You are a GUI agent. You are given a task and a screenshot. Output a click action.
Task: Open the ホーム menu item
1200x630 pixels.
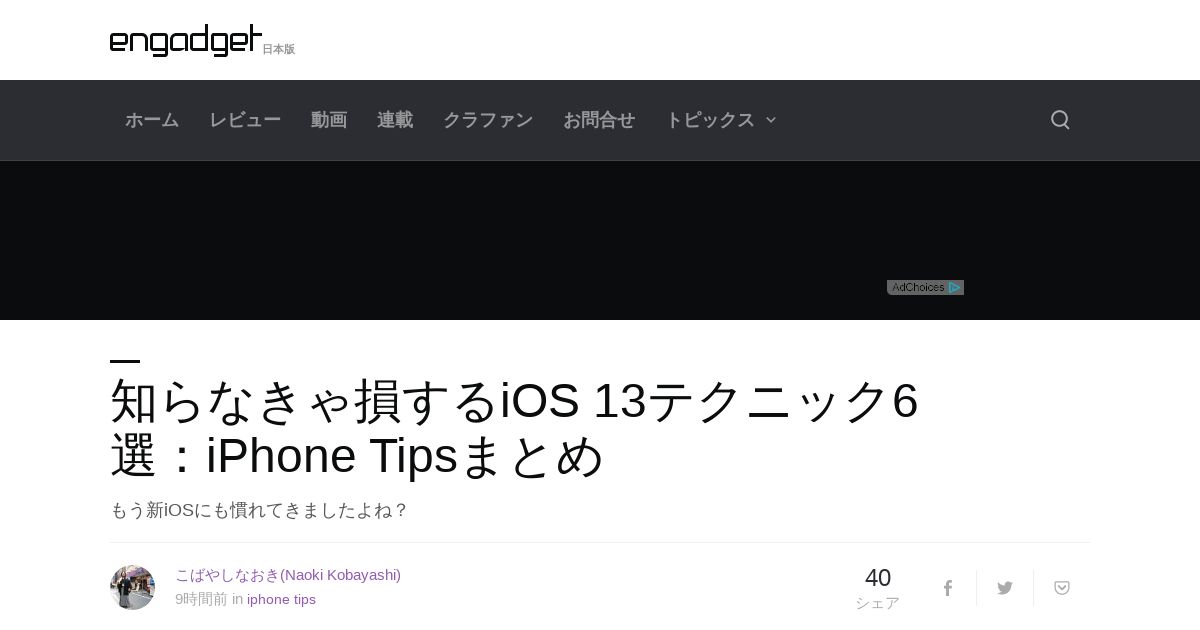click(152, 120)
